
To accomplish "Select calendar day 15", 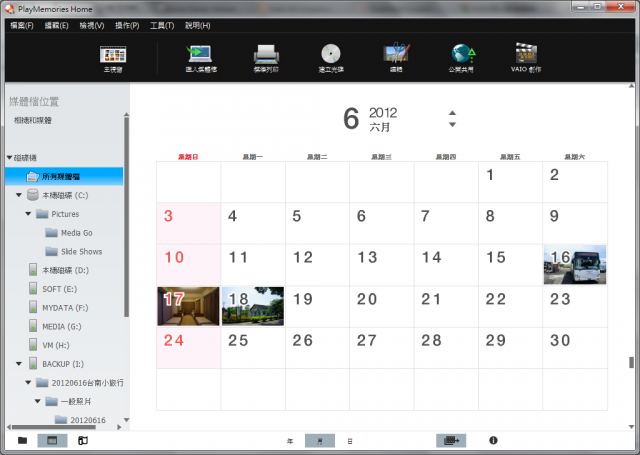I will point(510,265).
